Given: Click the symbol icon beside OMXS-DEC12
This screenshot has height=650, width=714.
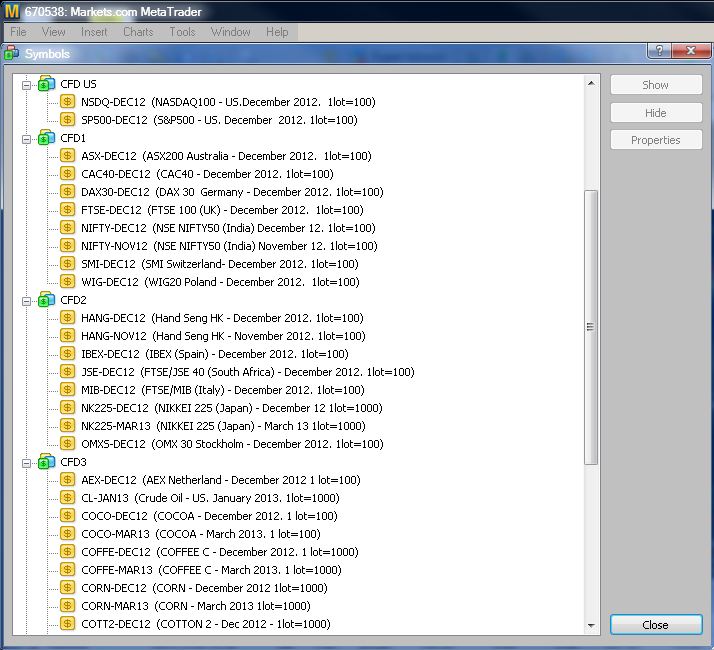Looking at the screenshot, I should pos(67,444).
